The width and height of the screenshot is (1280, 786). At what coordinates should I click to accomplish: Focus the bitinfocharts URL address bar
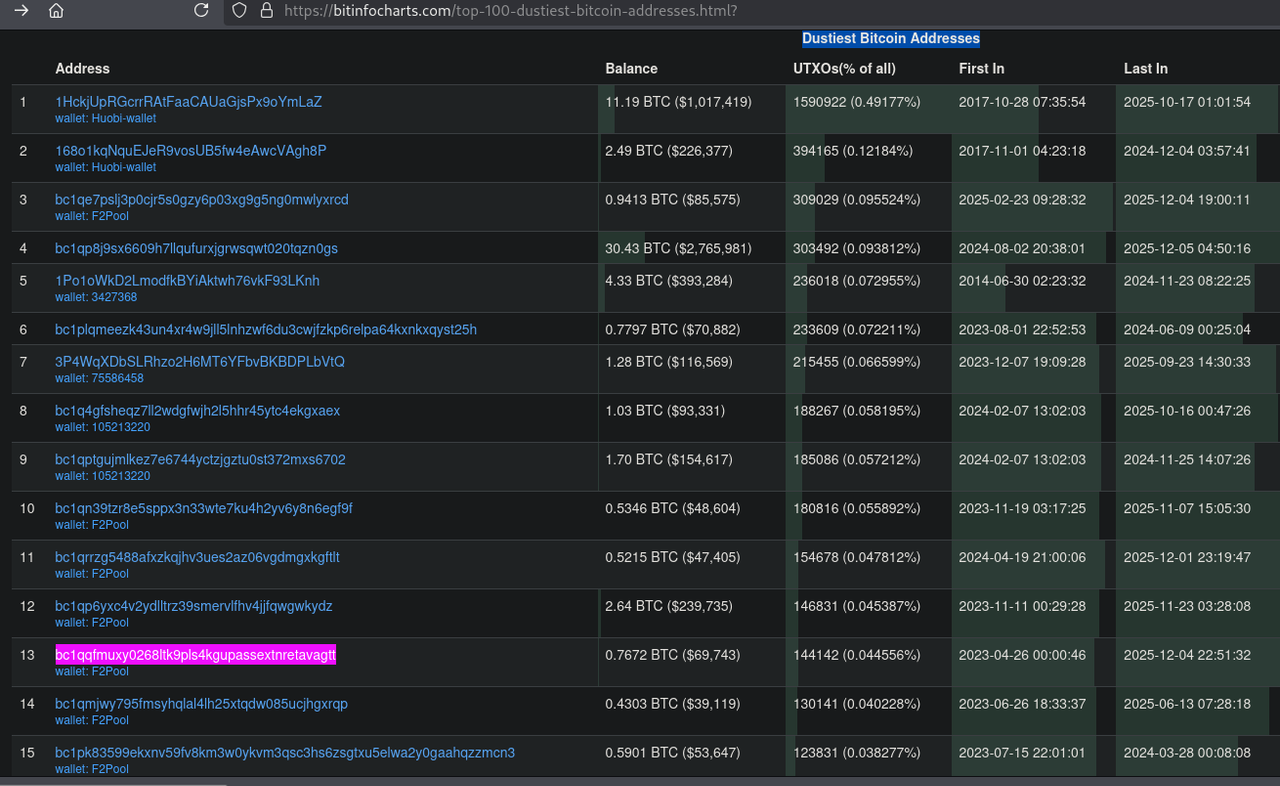510,11
